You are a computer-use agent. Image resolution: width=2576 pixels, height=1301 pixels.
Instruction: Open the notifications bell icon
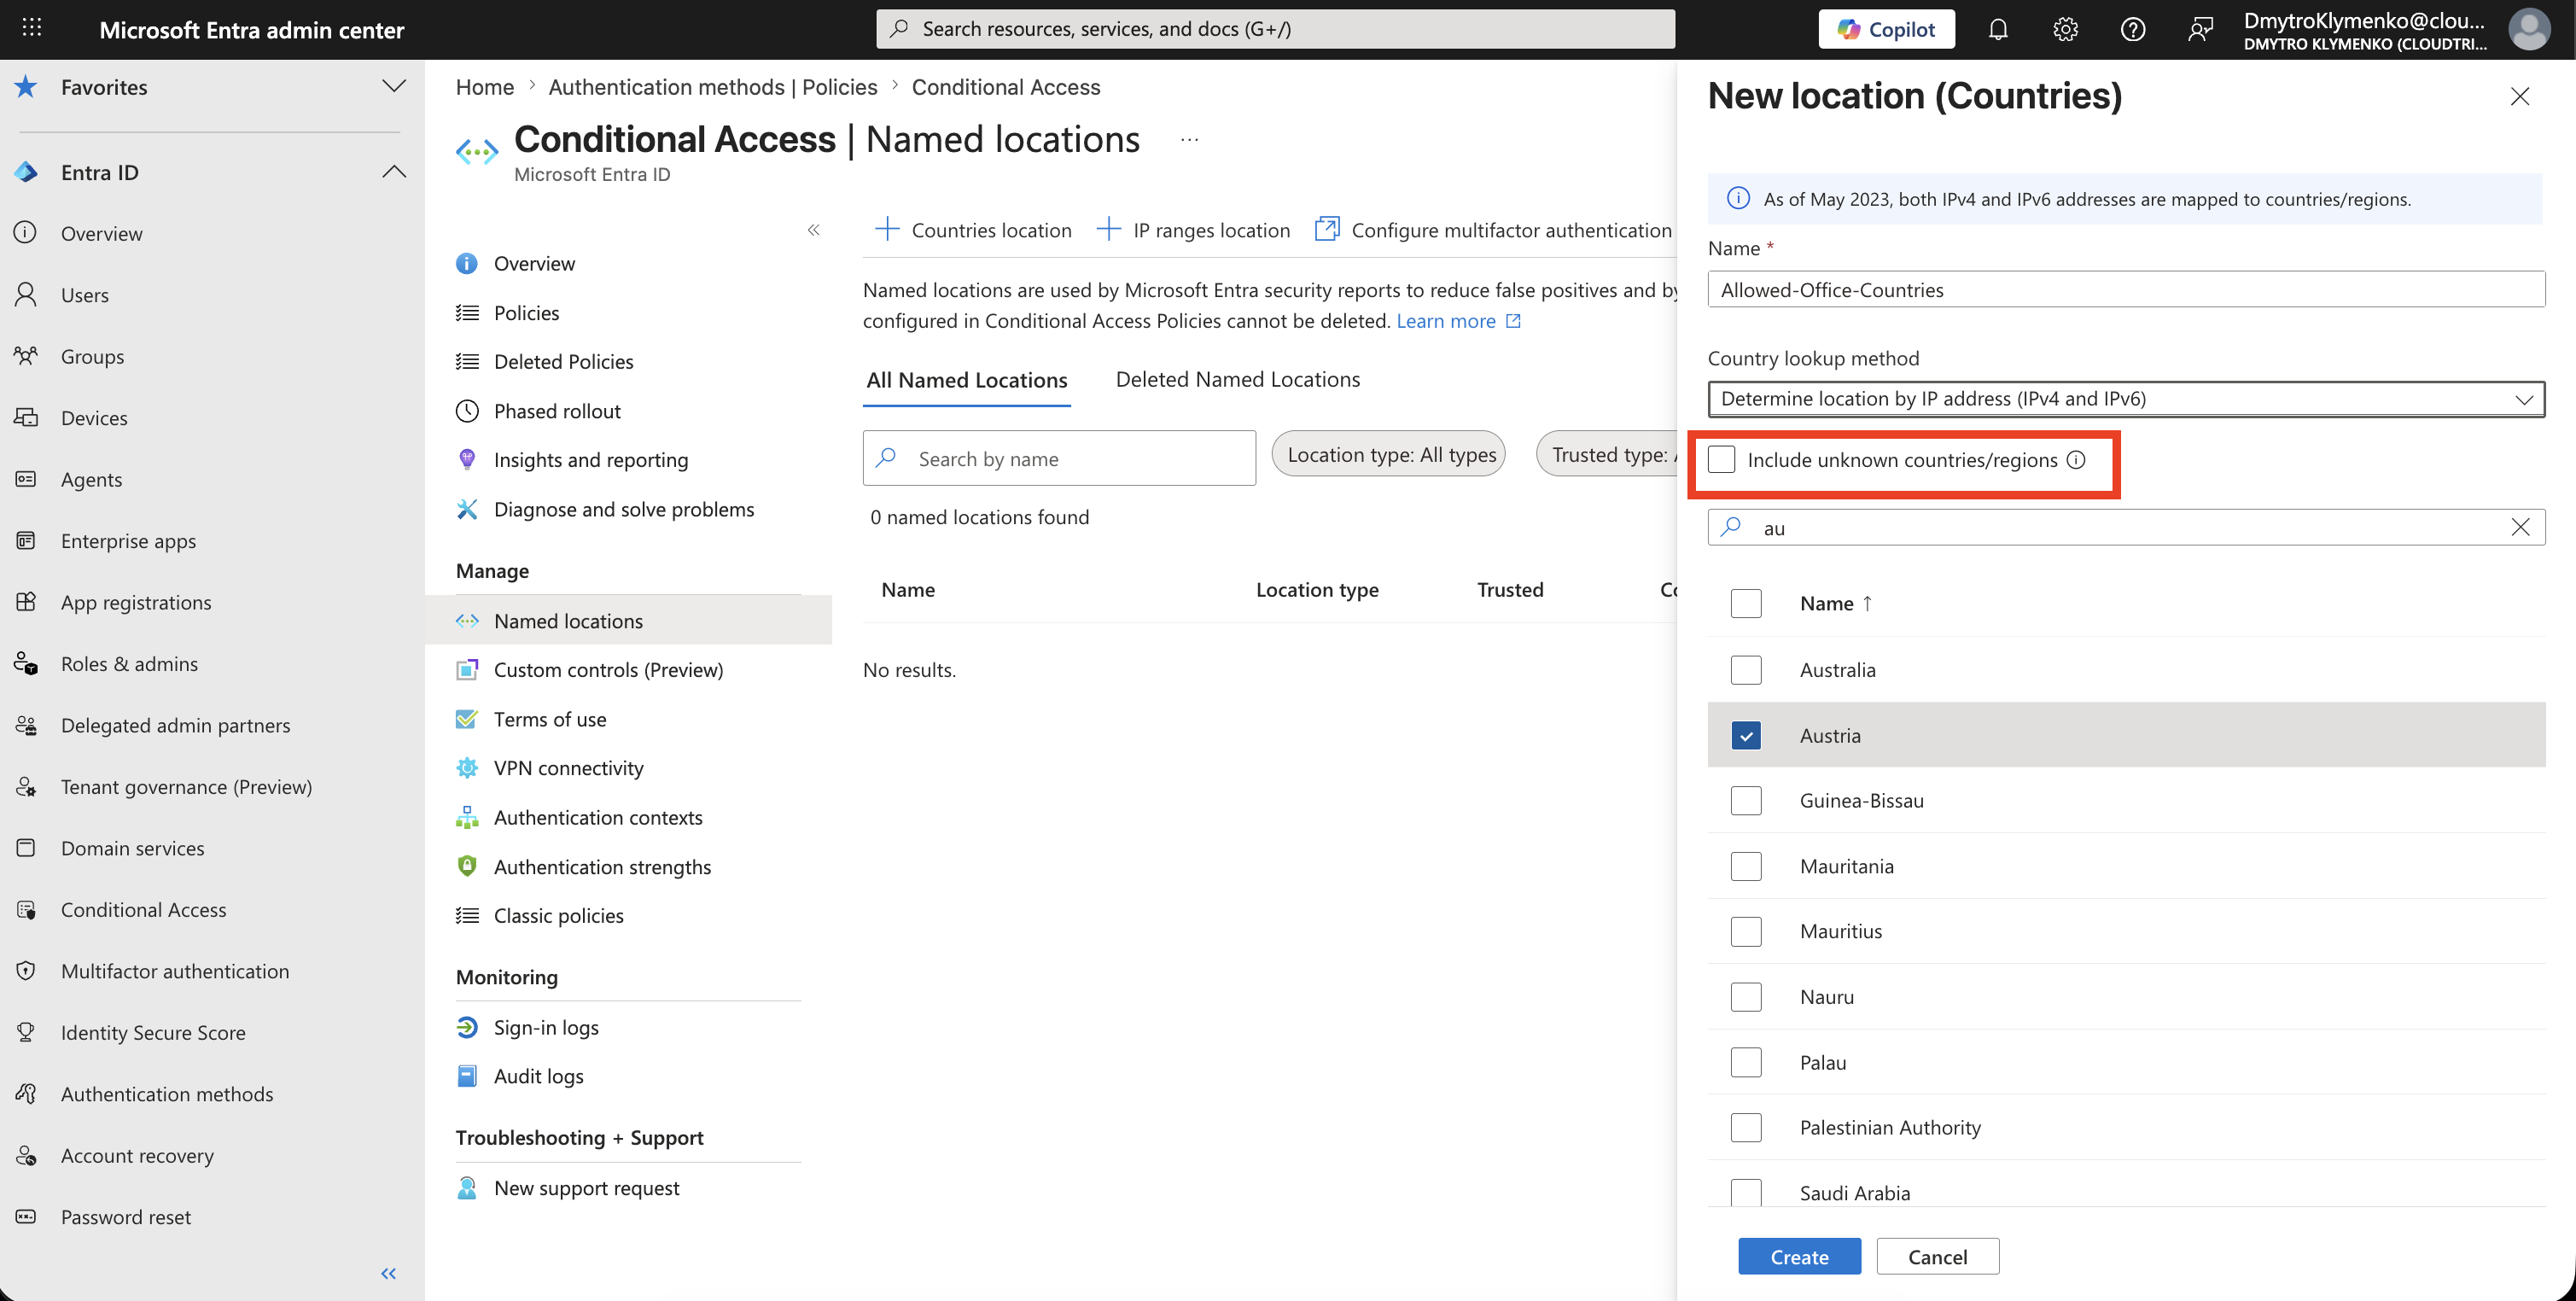[x=1997, y=29]
